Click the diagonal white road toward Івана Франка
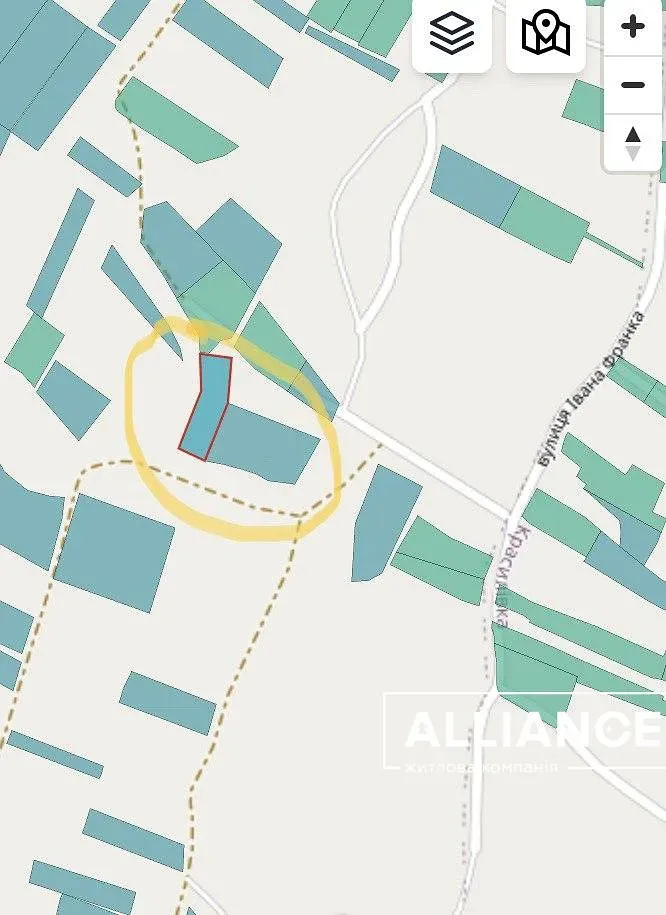666x915 pixels. coord(425,463)
